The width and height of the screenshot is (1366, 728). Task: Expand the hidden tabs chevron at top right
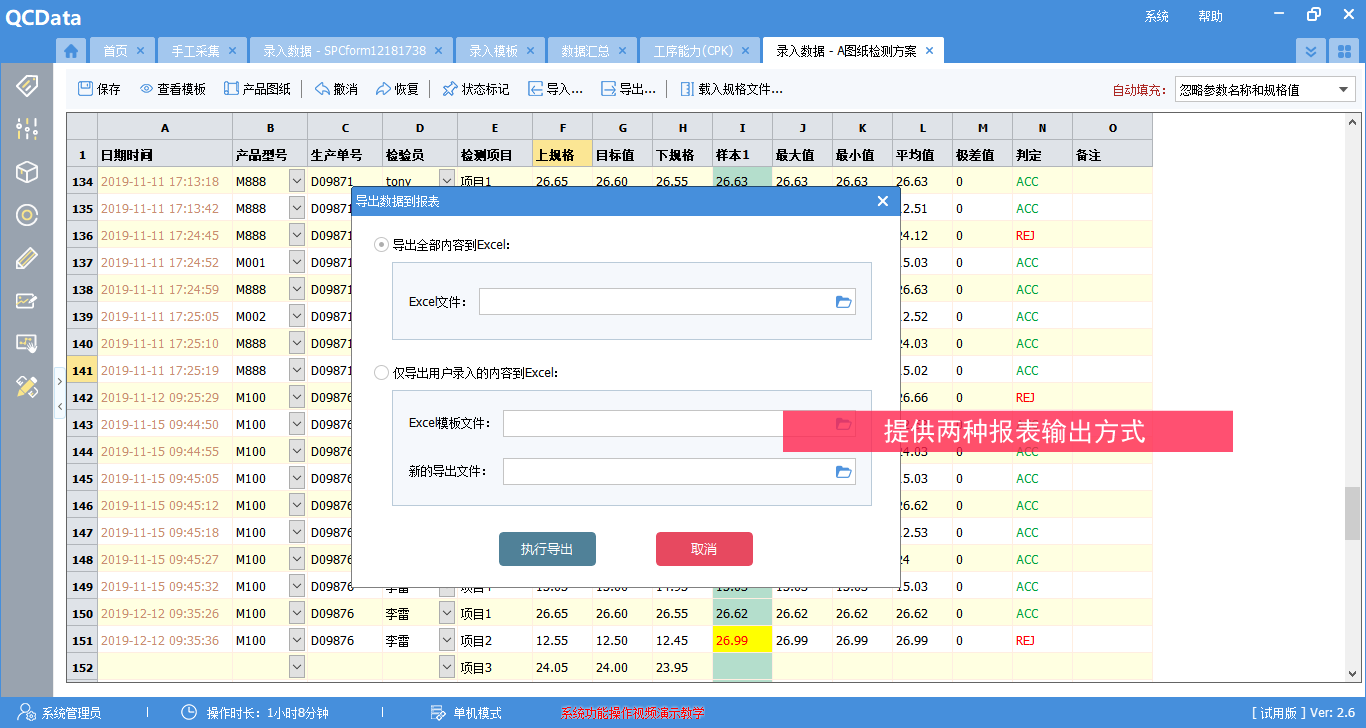(x=1311, y=49)
